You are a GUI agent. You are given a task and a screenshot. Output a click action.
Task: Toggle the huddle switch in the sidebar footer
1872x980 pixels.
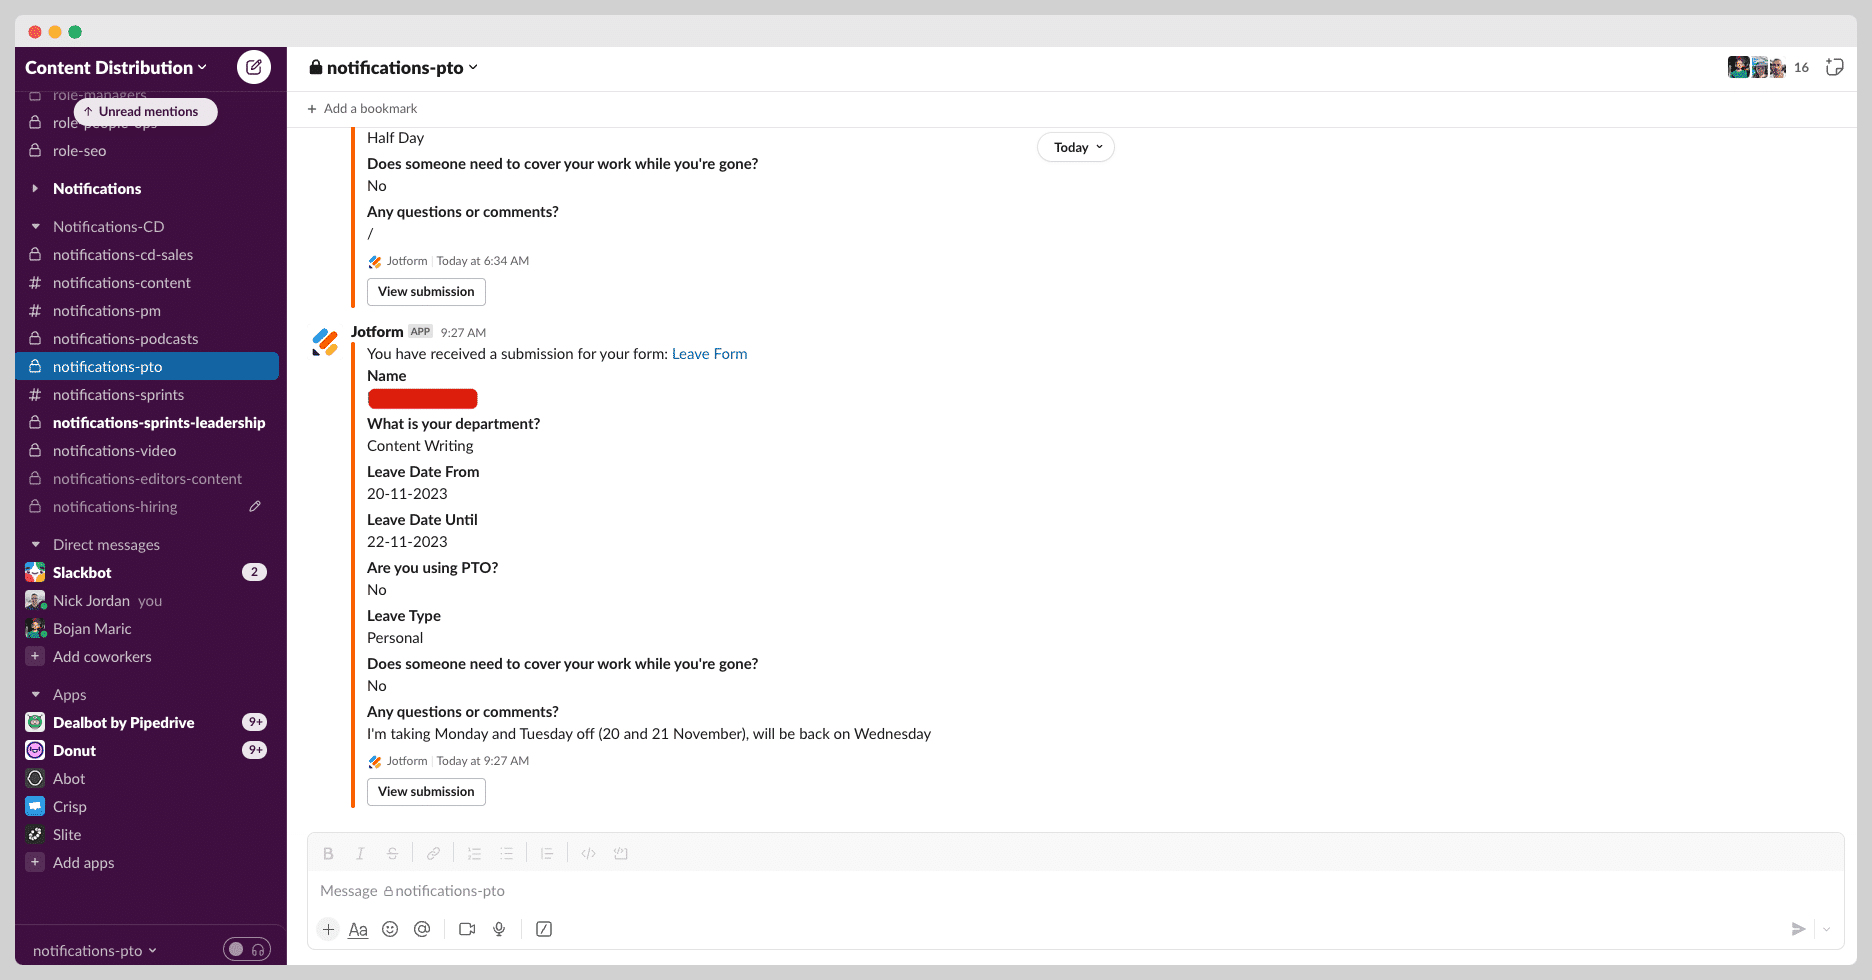point(246,949)
